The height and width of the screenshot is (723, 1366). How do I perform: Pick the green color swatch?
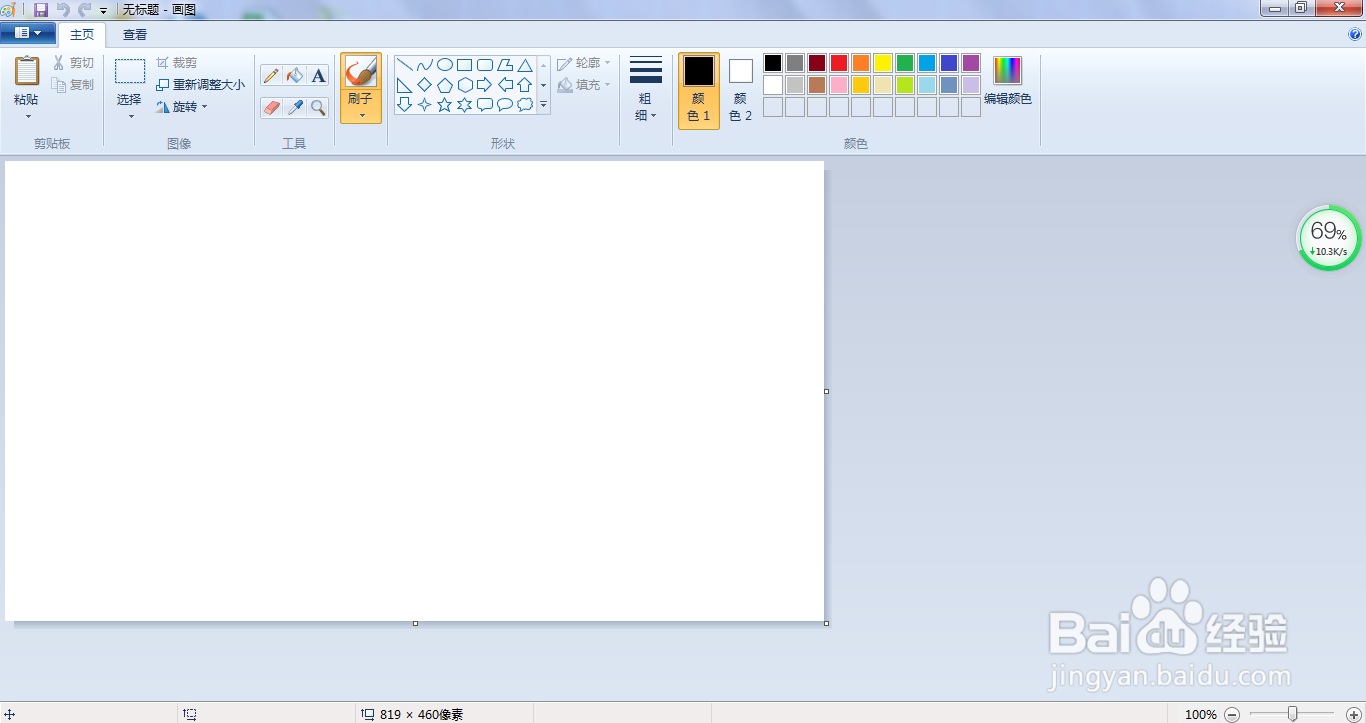tap(905, 63)
